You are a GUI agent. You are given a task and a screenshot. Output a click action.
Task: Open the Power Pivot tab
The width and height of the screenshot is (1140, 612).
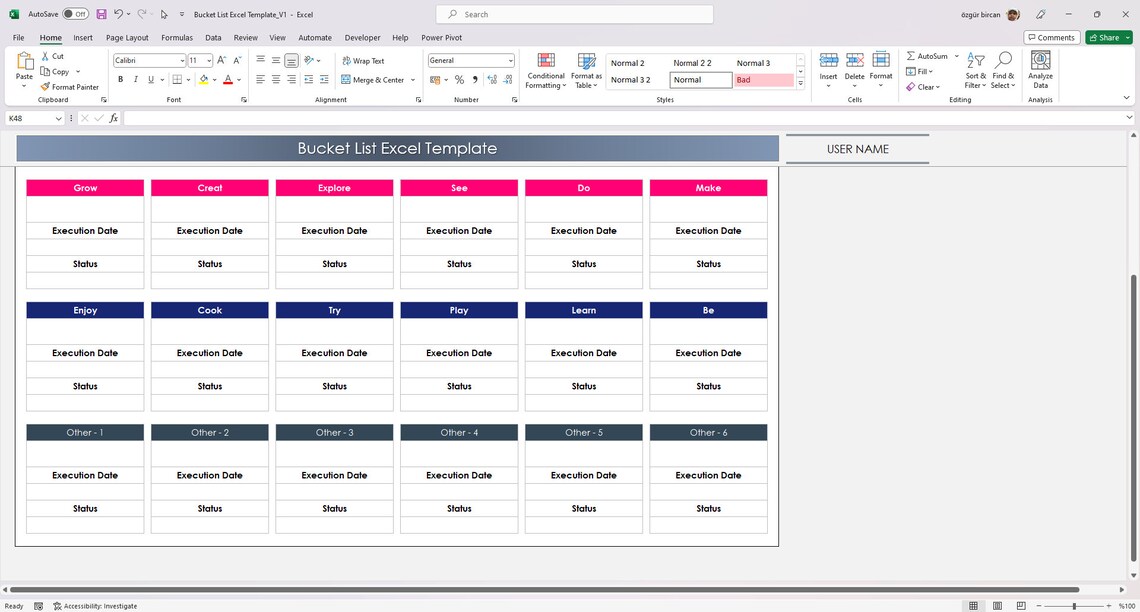441,37
